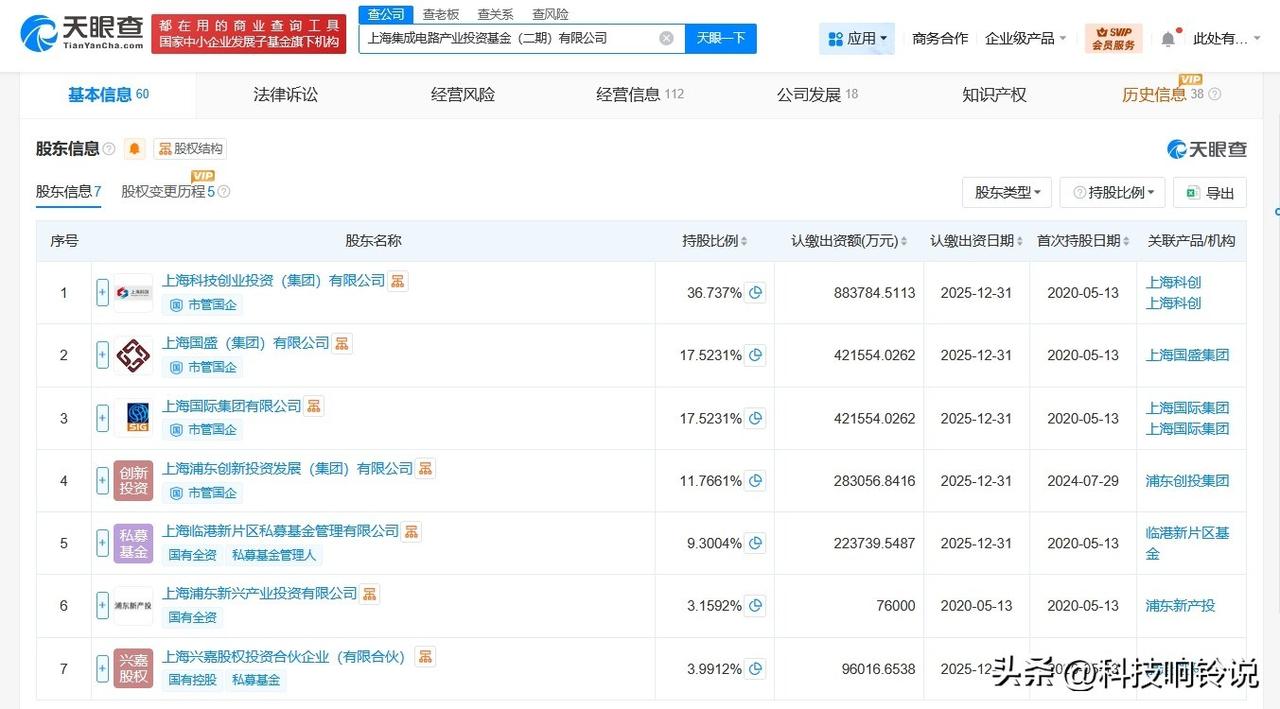
Task: Click equity structure icon after 上海兴嘉股权投资合伙企业
Action: point(426,657)
